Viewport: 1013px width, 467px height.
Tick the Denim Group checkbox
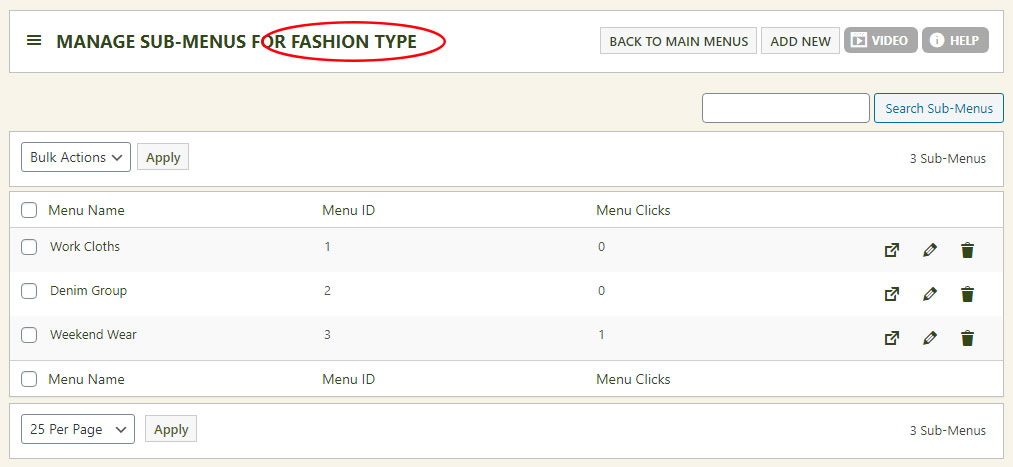coord(30,291)
